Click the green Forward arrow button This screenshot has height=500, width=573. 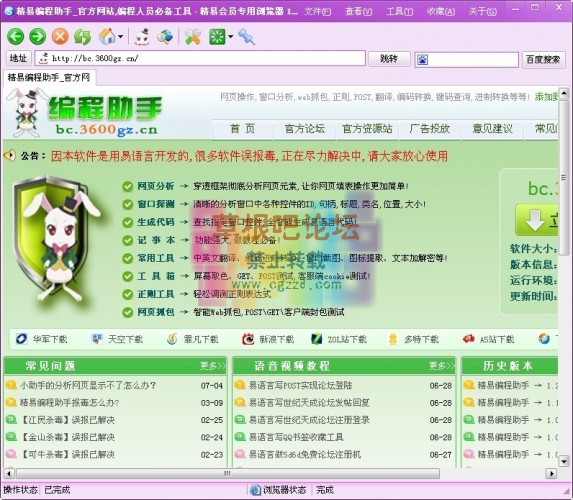click(x=38, y=37)
